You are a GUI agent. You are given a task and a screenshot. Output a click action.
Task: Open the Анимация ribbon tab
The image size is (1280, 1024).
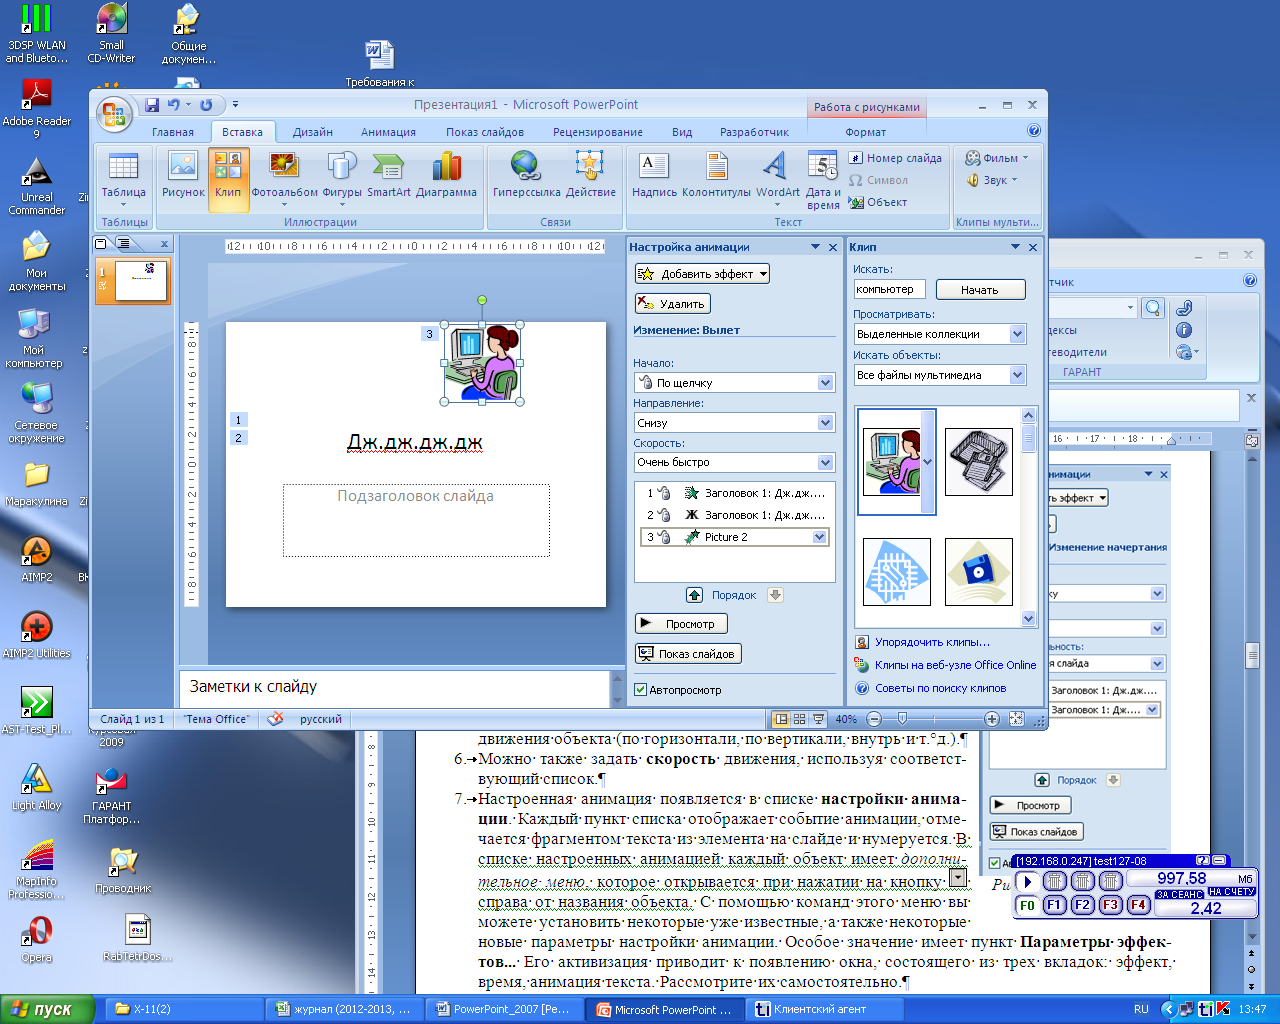[x=388, y=132]
